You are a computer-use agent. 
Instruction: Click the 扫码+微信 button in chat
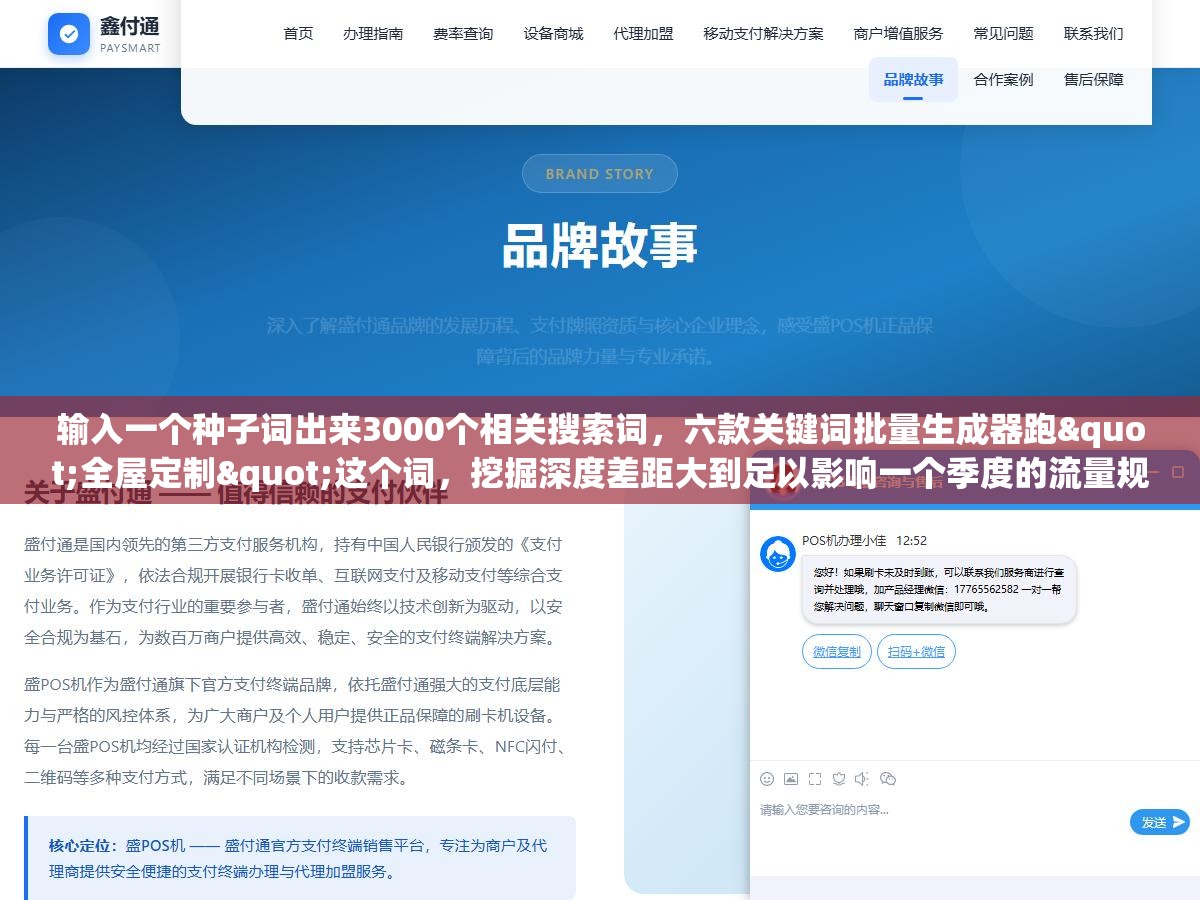pos(916,652)
